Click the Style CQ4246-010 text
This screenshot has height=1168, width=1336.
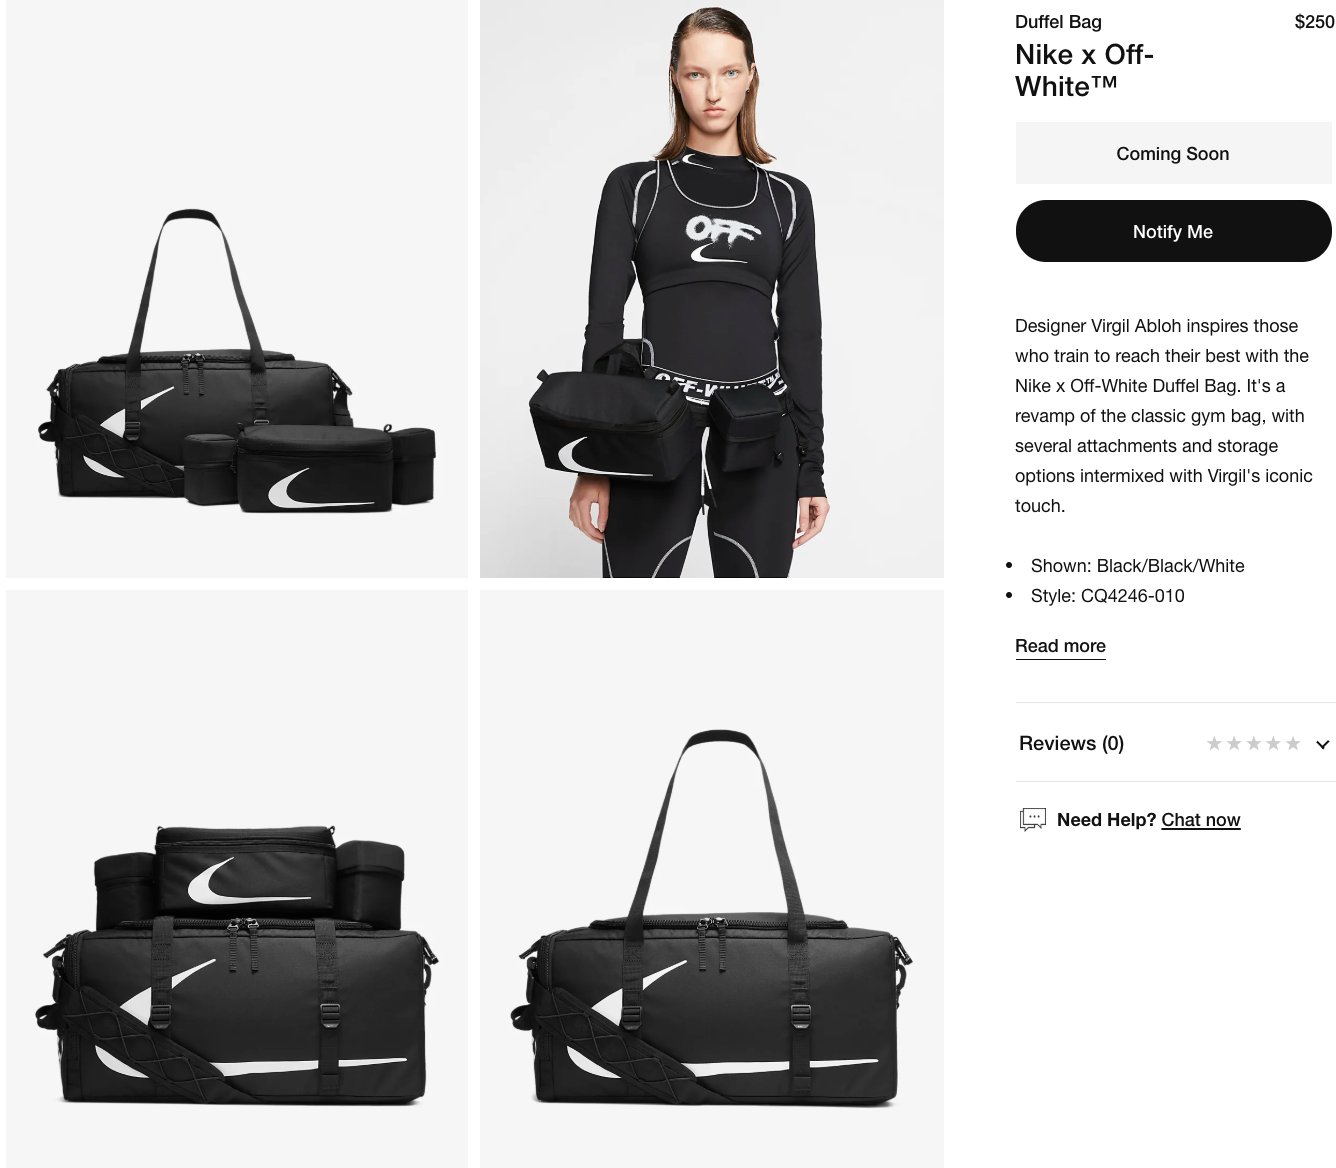tap(1107, 596)
